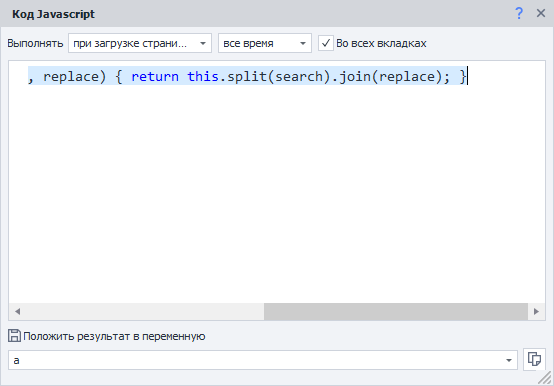Viewport: 554px width, 386px height.
Task: Toggle the 'Во всех вкладках' checkbox
Action: click(x=325, y=43)
